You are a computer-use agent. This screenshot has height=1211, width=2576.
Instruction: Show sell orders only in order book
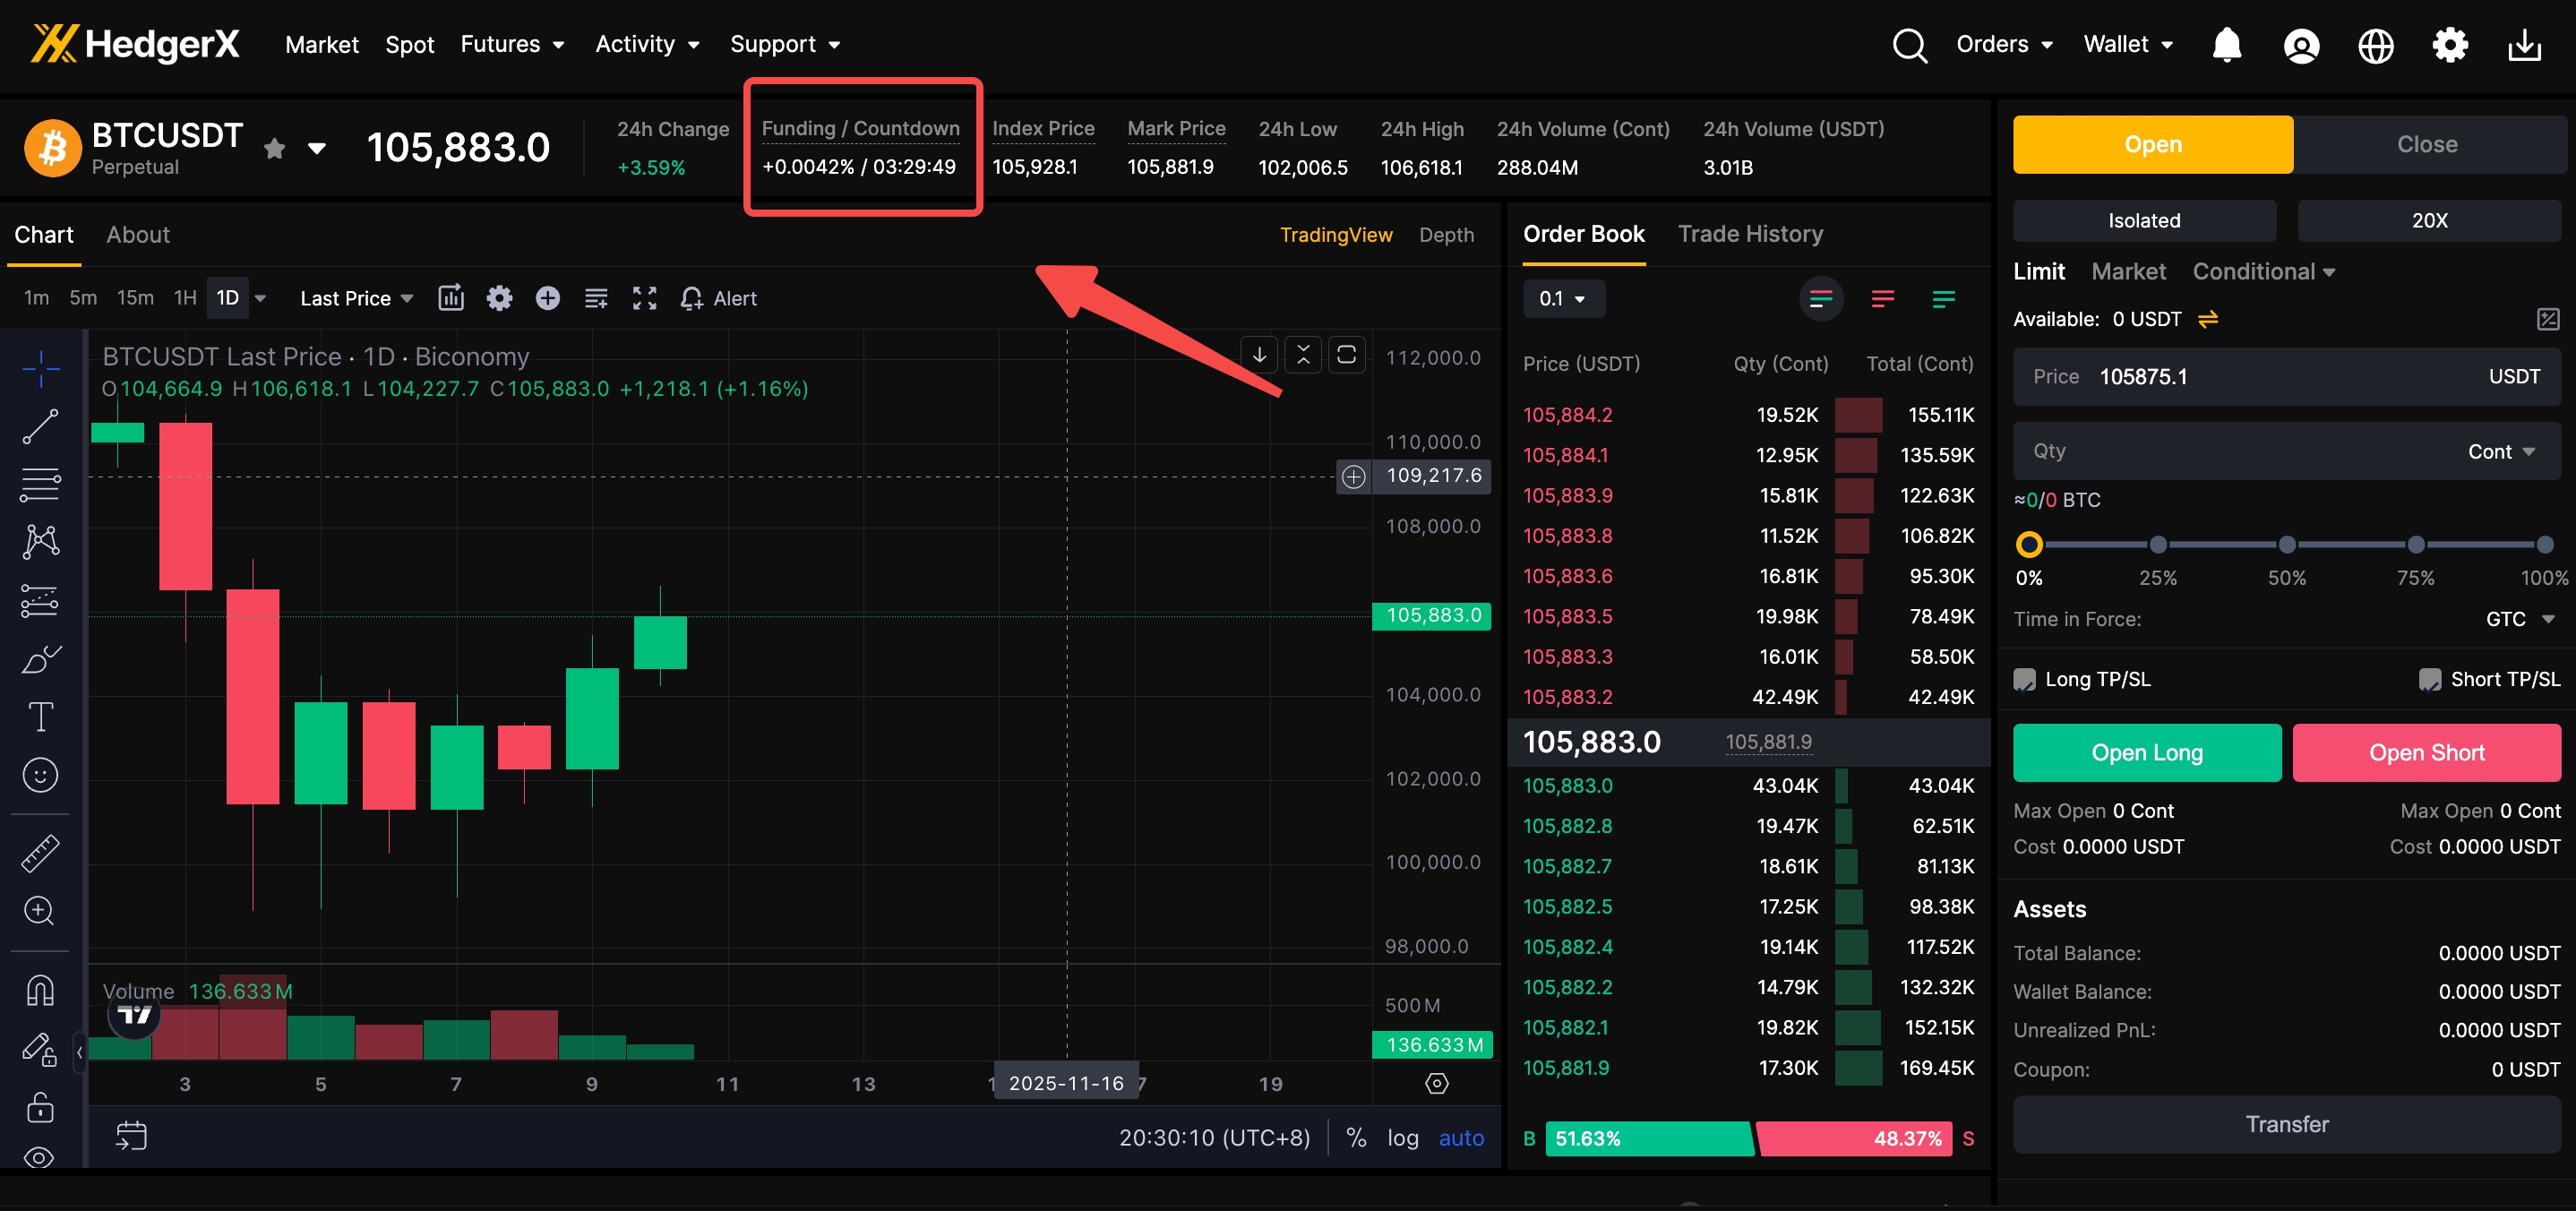point(1882,299)
